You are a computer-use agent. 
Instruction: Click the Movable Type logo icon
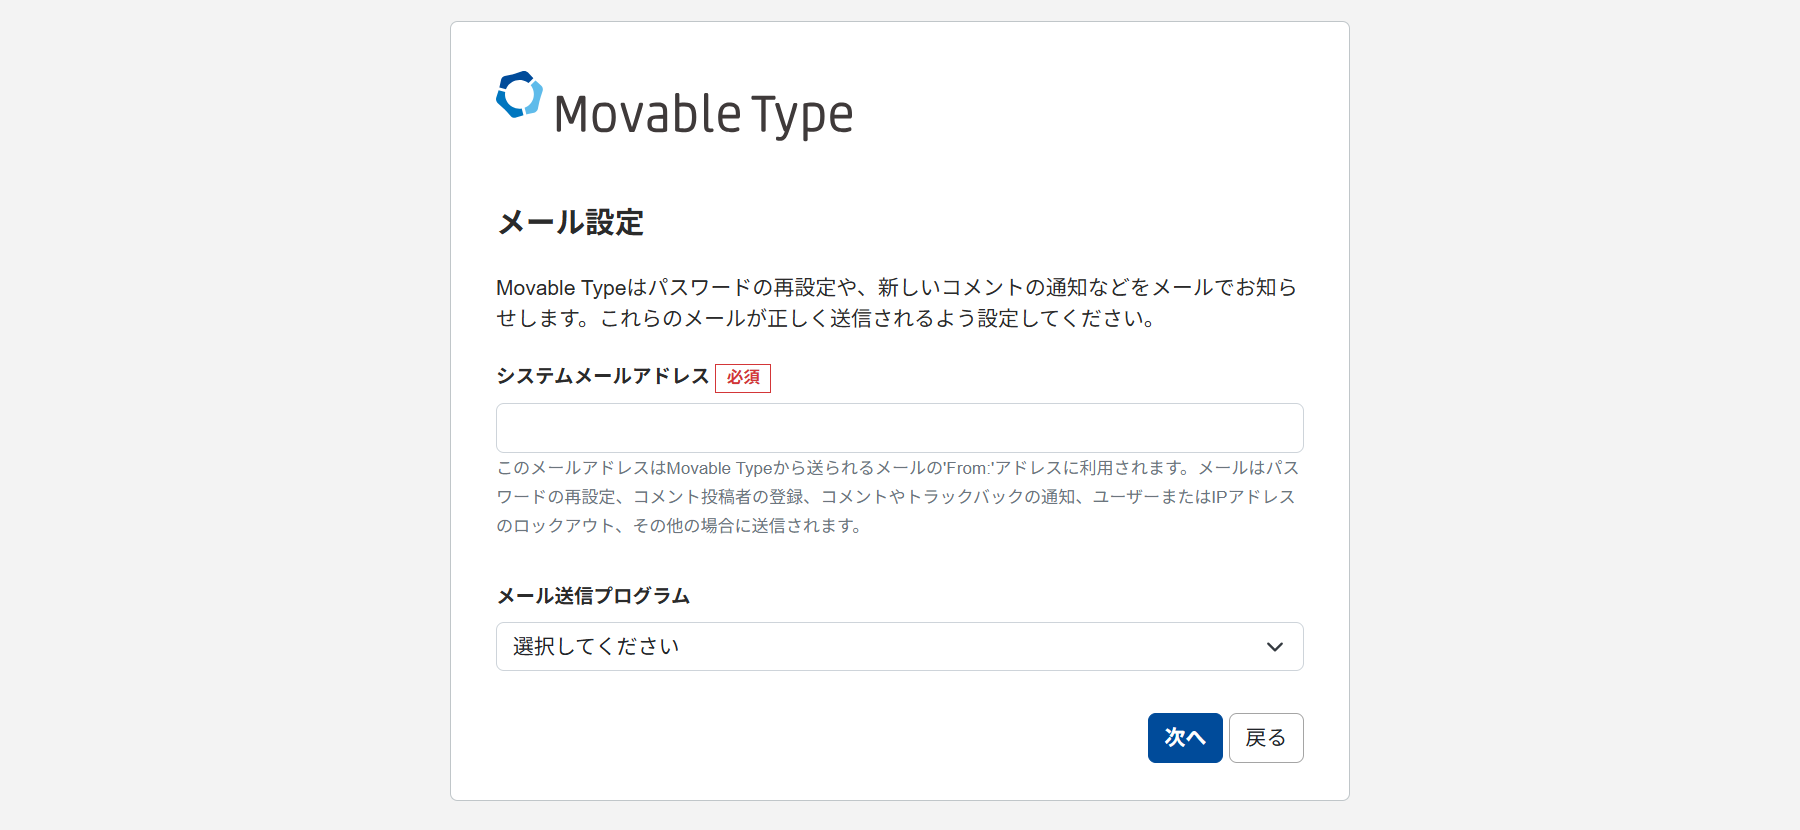pyautogui.click(x=519, y=95)
